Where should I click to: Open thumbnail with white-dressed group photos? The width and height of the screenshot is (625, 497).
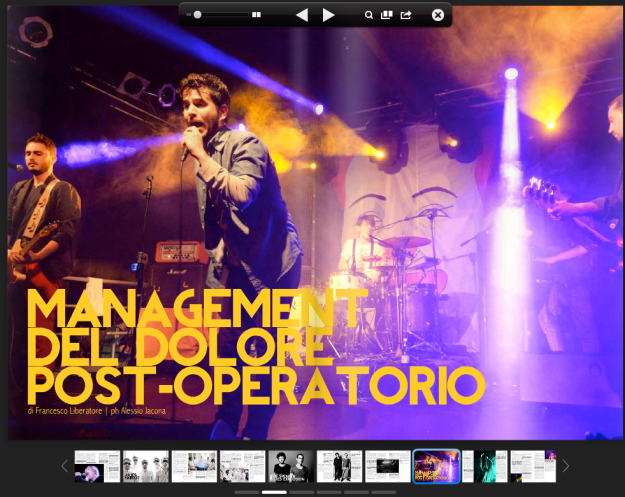[243, 466]
